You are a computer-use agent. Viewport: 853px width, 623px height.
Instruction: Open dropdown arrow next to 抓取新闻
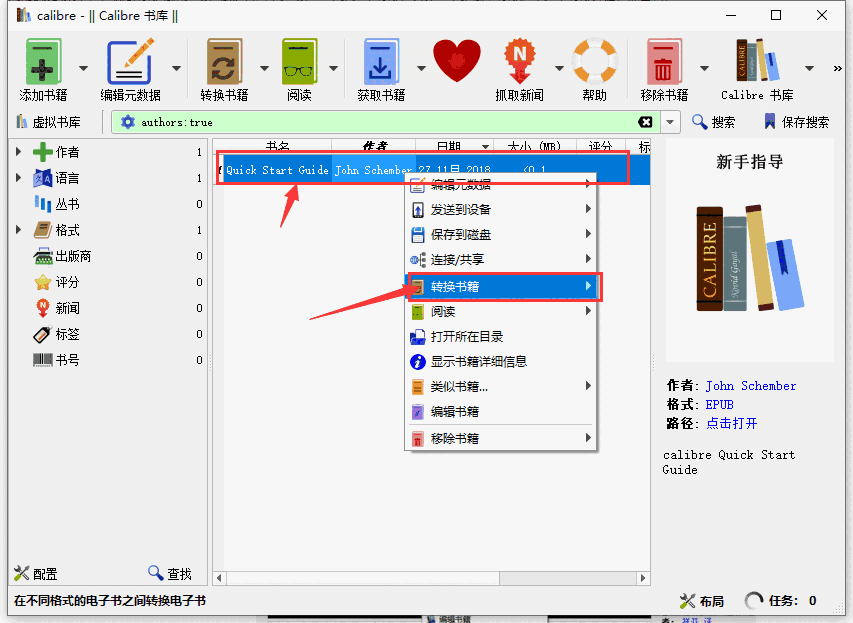coord(559,68)
